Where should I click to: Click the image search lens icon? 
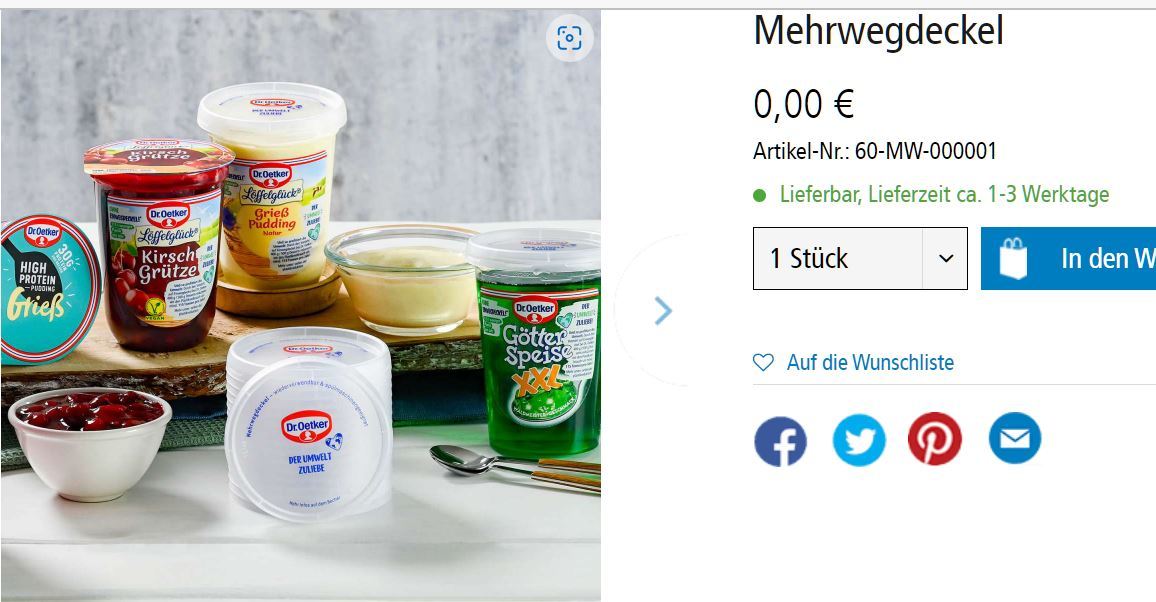click(569, 38)
